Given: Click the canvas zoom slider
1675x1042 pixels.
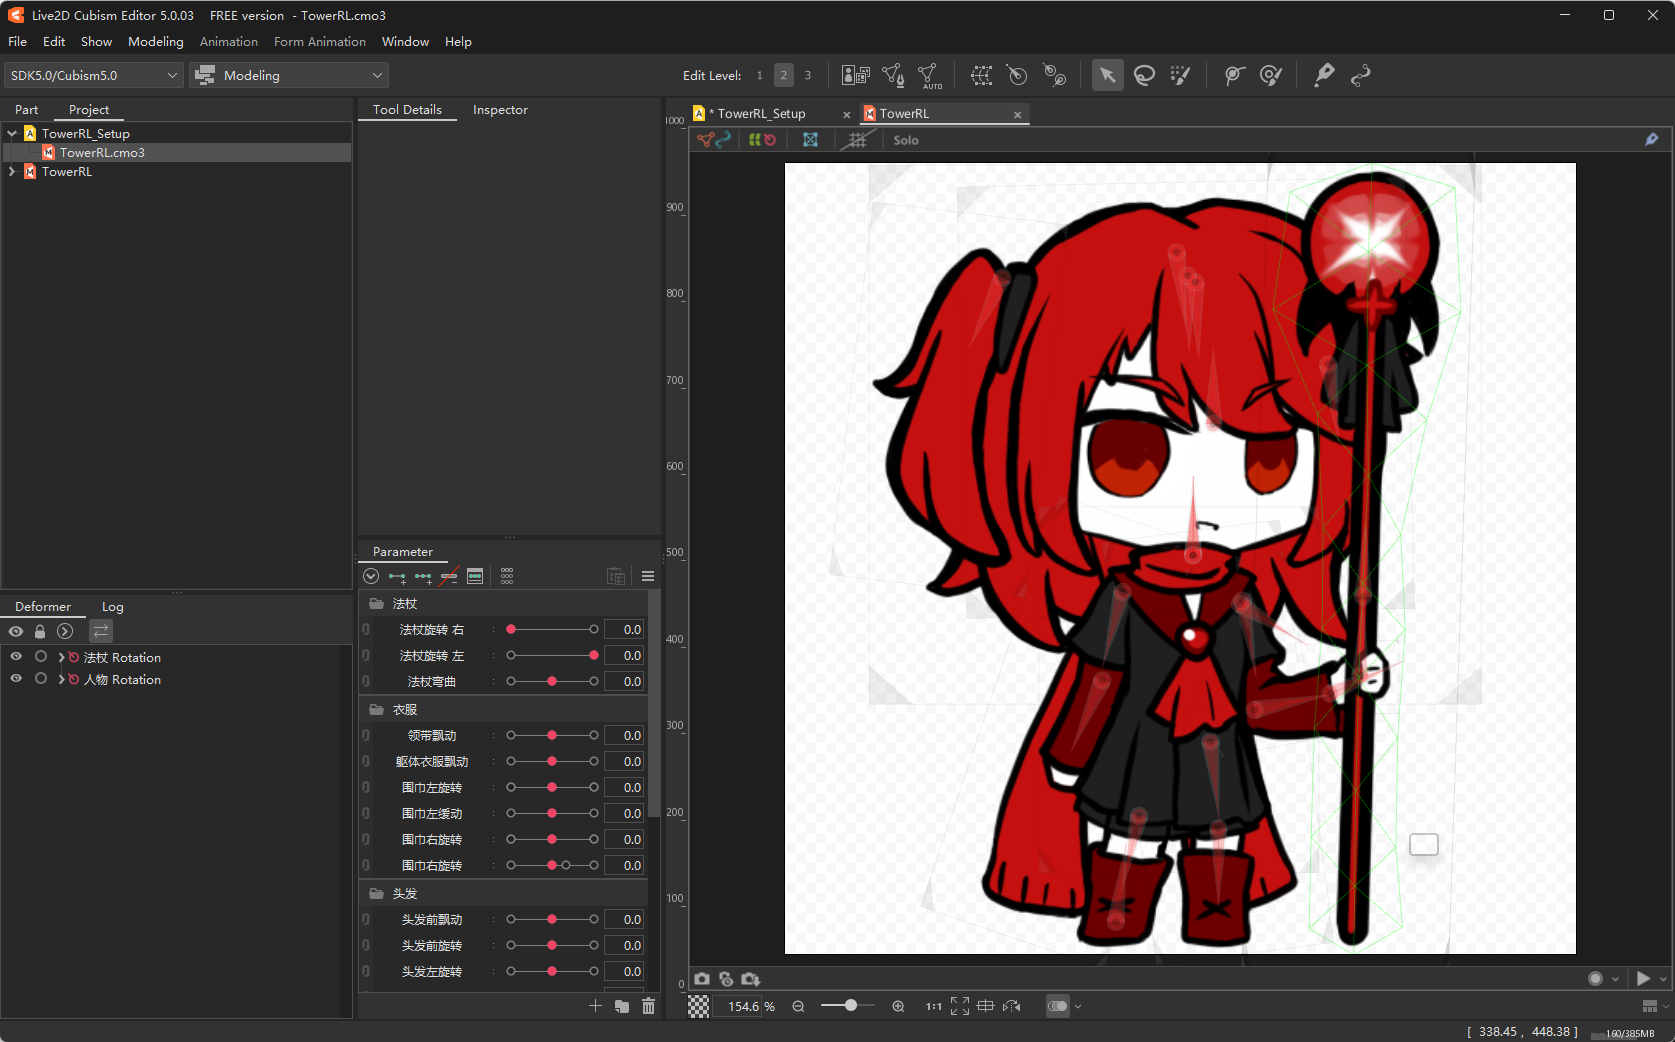Looking at the screenshot, I should pyautogui.click(x=848, y=1006).
